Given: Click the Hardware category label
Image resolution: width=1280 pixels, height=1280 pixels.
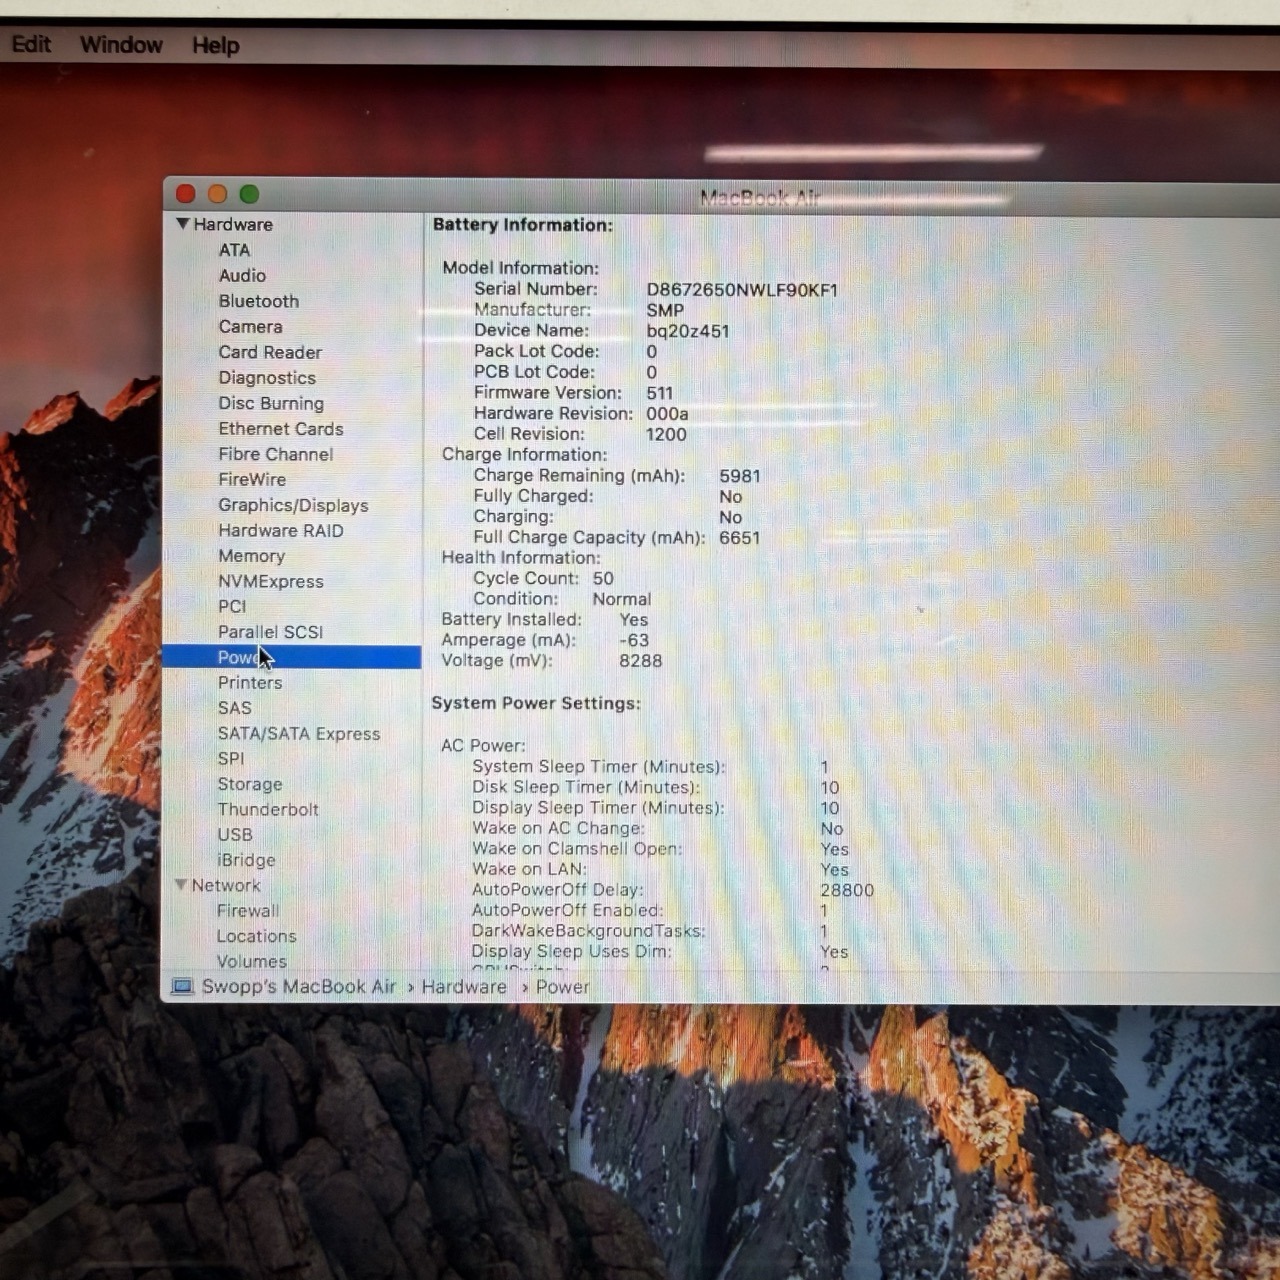Looking at the screenshot, I should coord(233,224).
